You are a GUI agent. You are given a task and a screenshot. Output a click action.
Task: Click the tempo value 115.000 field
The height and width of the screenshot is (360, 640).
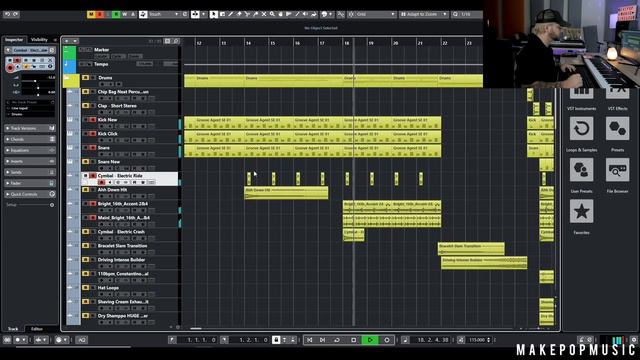click(x=477, y=340)
